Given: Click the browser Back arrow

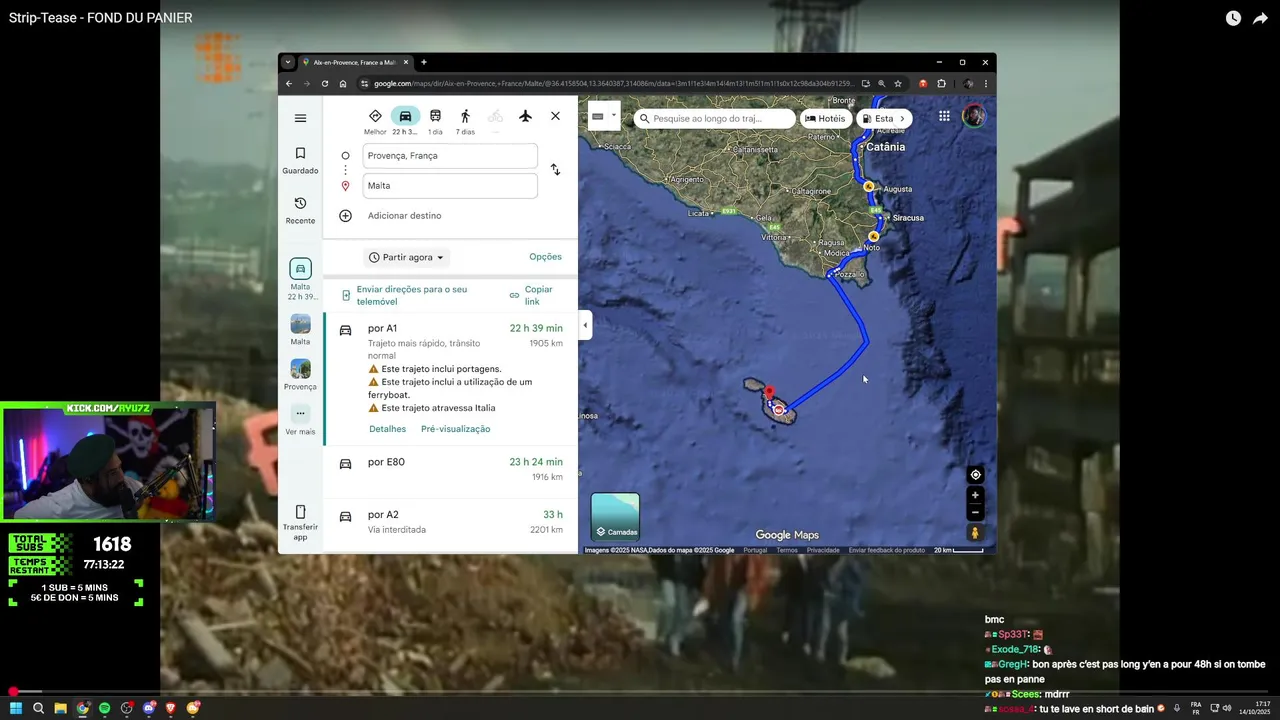Looking at the screenshot, I should pyautogui.click(x=290, y=84).
